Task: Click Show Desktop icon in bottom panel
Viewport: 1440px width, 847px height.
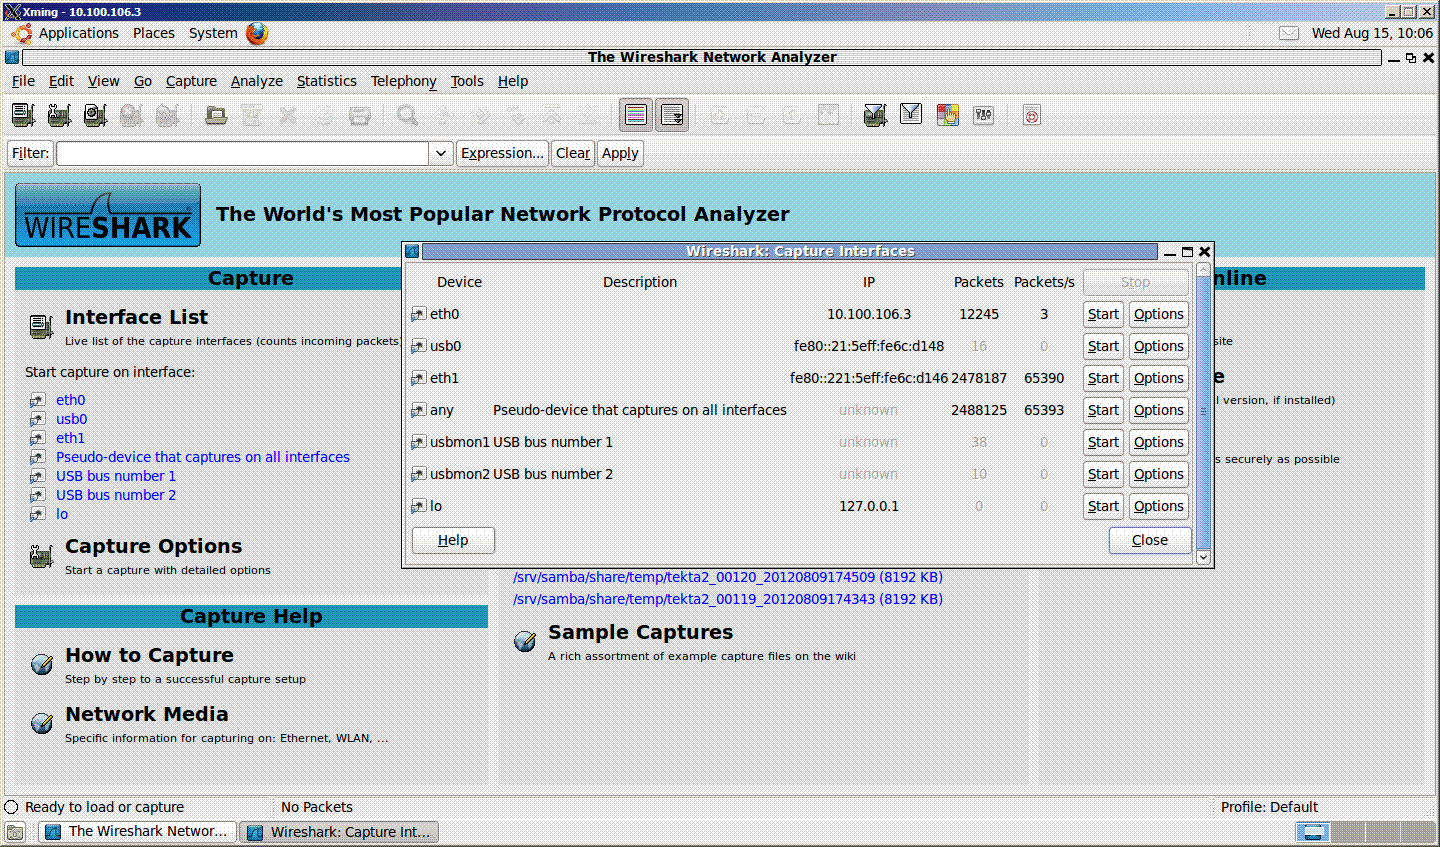Action: click(x=15, y=832)
